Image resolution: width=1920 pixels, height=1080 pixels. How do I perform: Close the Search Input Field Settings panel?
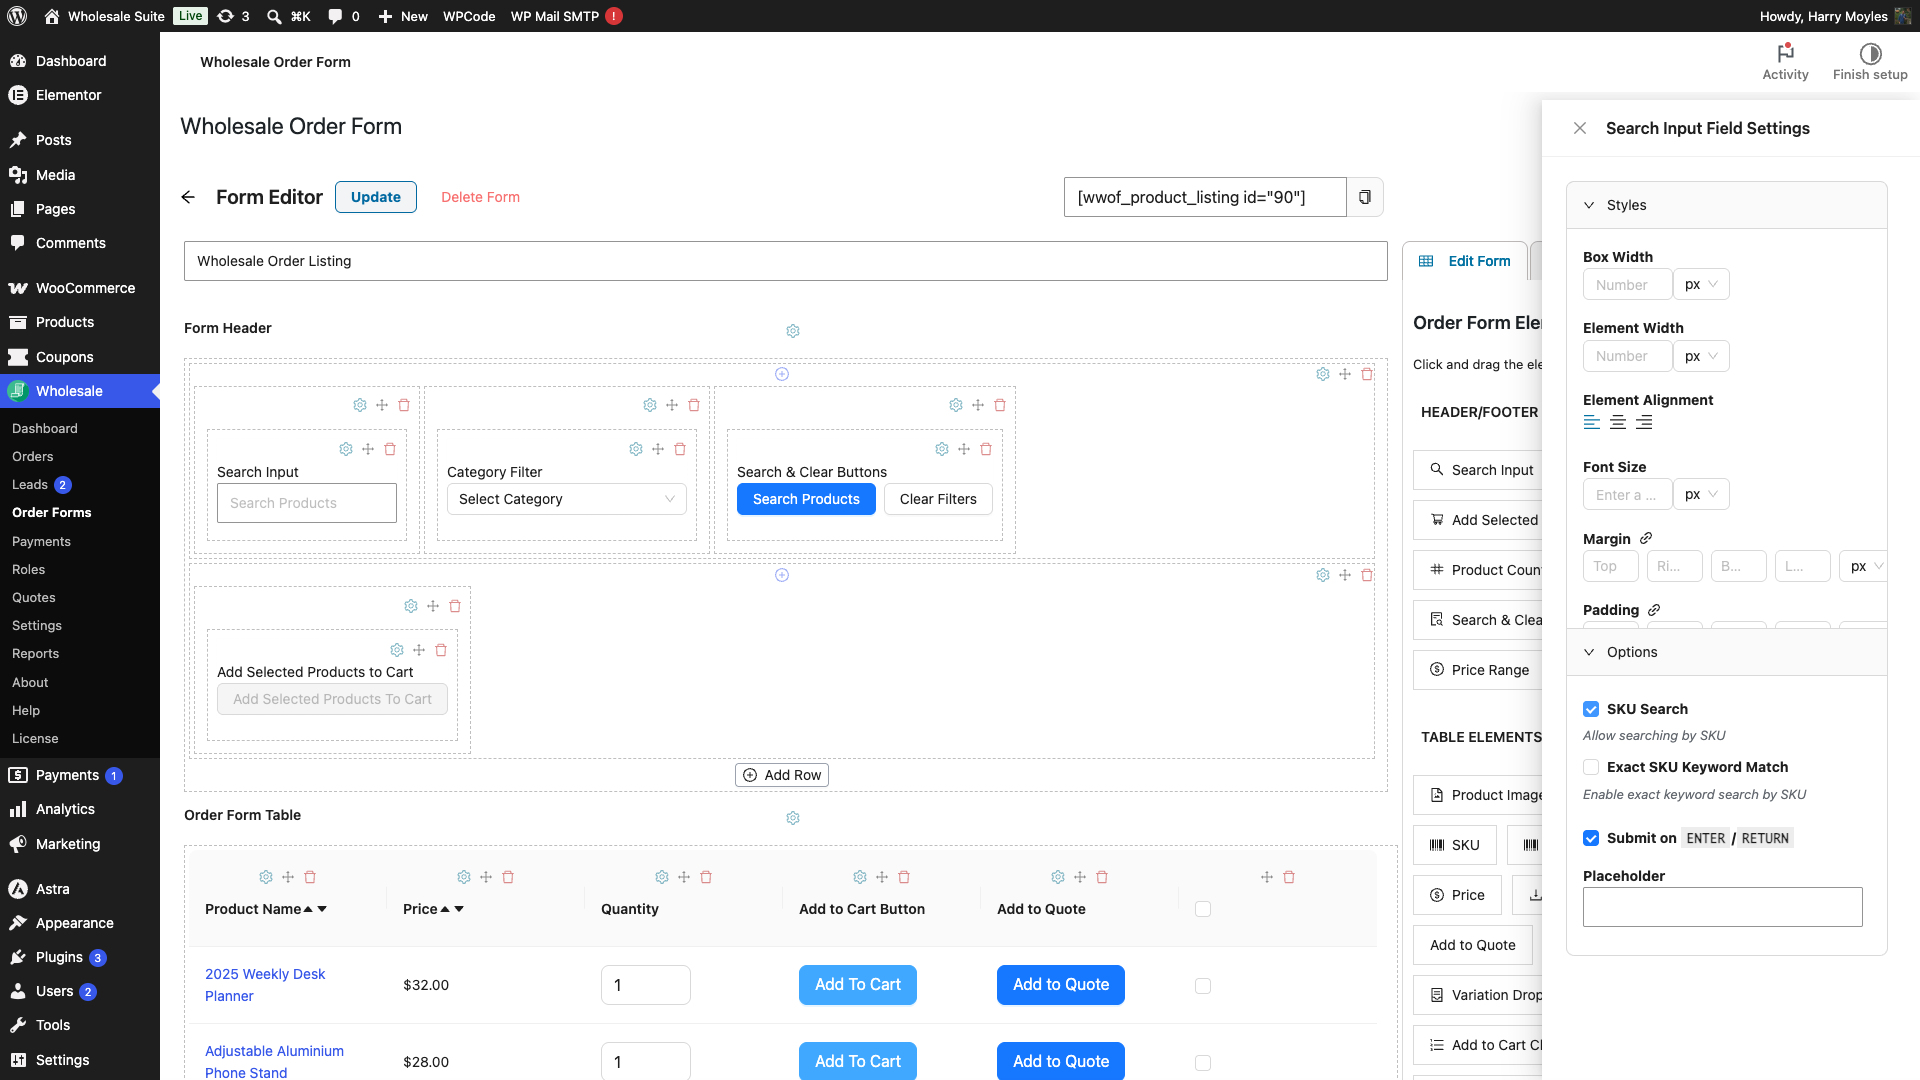1580,128
